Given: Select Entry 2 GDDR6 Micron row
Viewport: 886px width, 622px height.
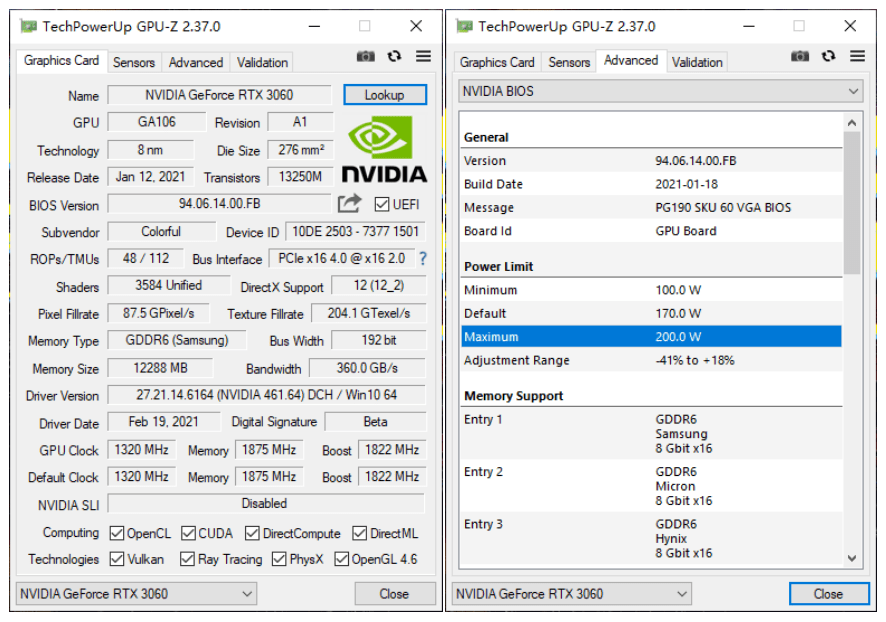Looking at the screenshot, I should point(652,486).
